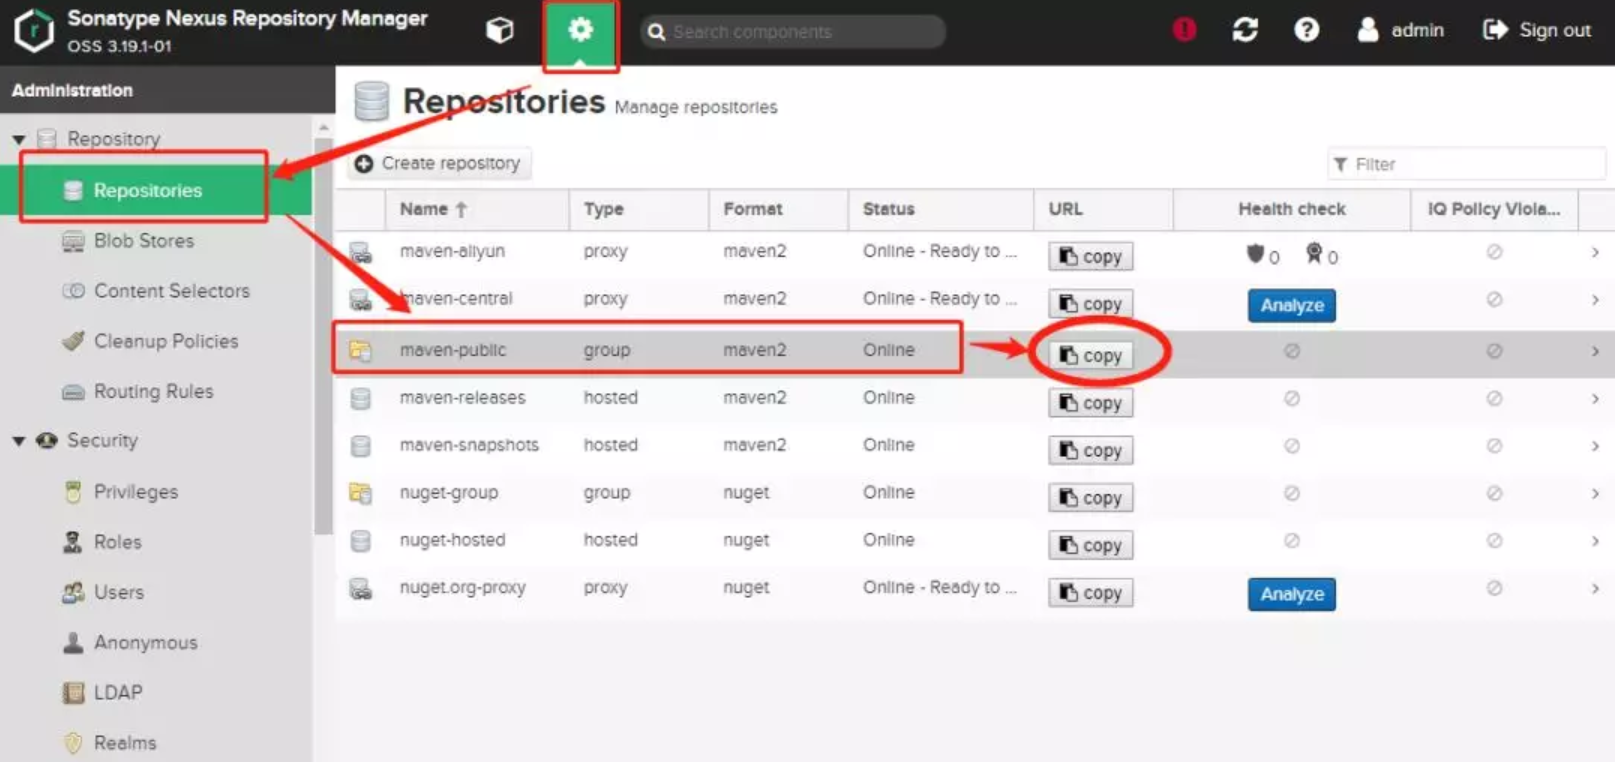Select the maven-snapshots repository name
This screenshot has width=1615, height=762.
[469, 445]
